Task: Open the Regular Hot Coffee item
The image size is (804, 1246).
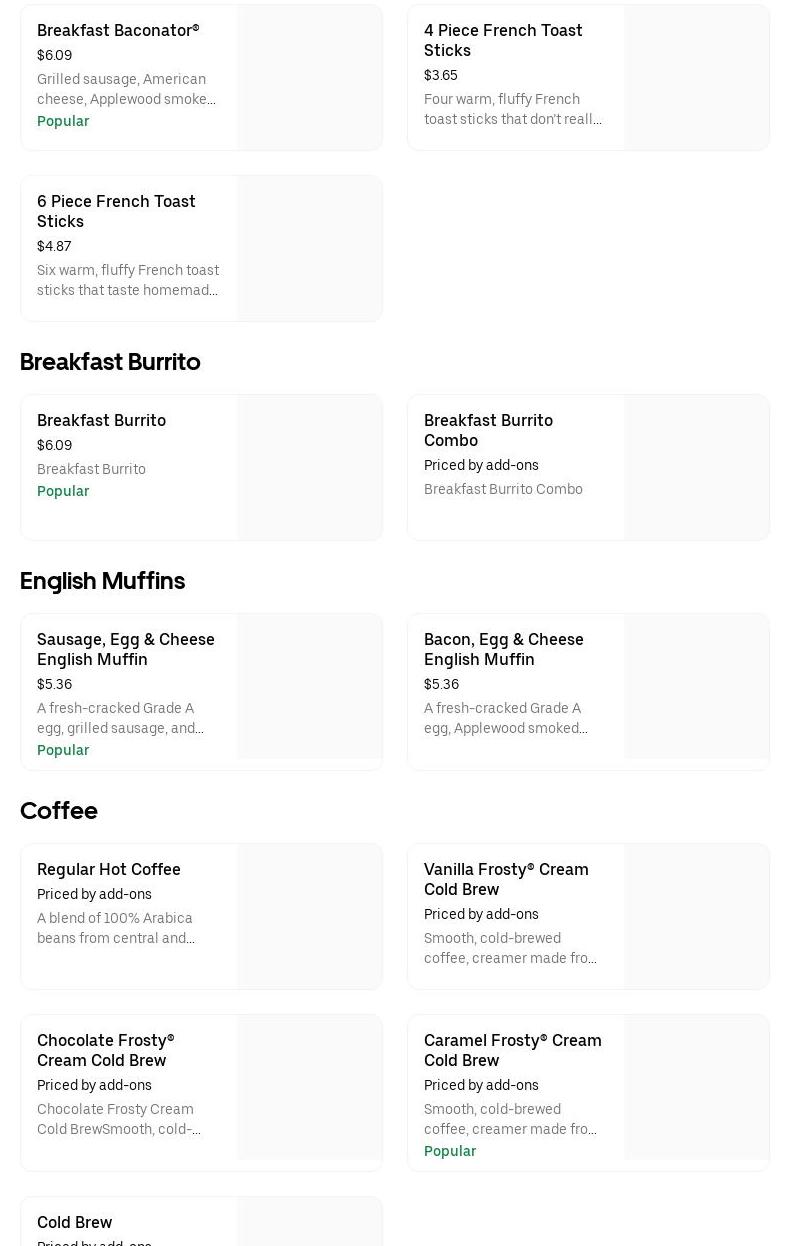Action: point(108,870)
